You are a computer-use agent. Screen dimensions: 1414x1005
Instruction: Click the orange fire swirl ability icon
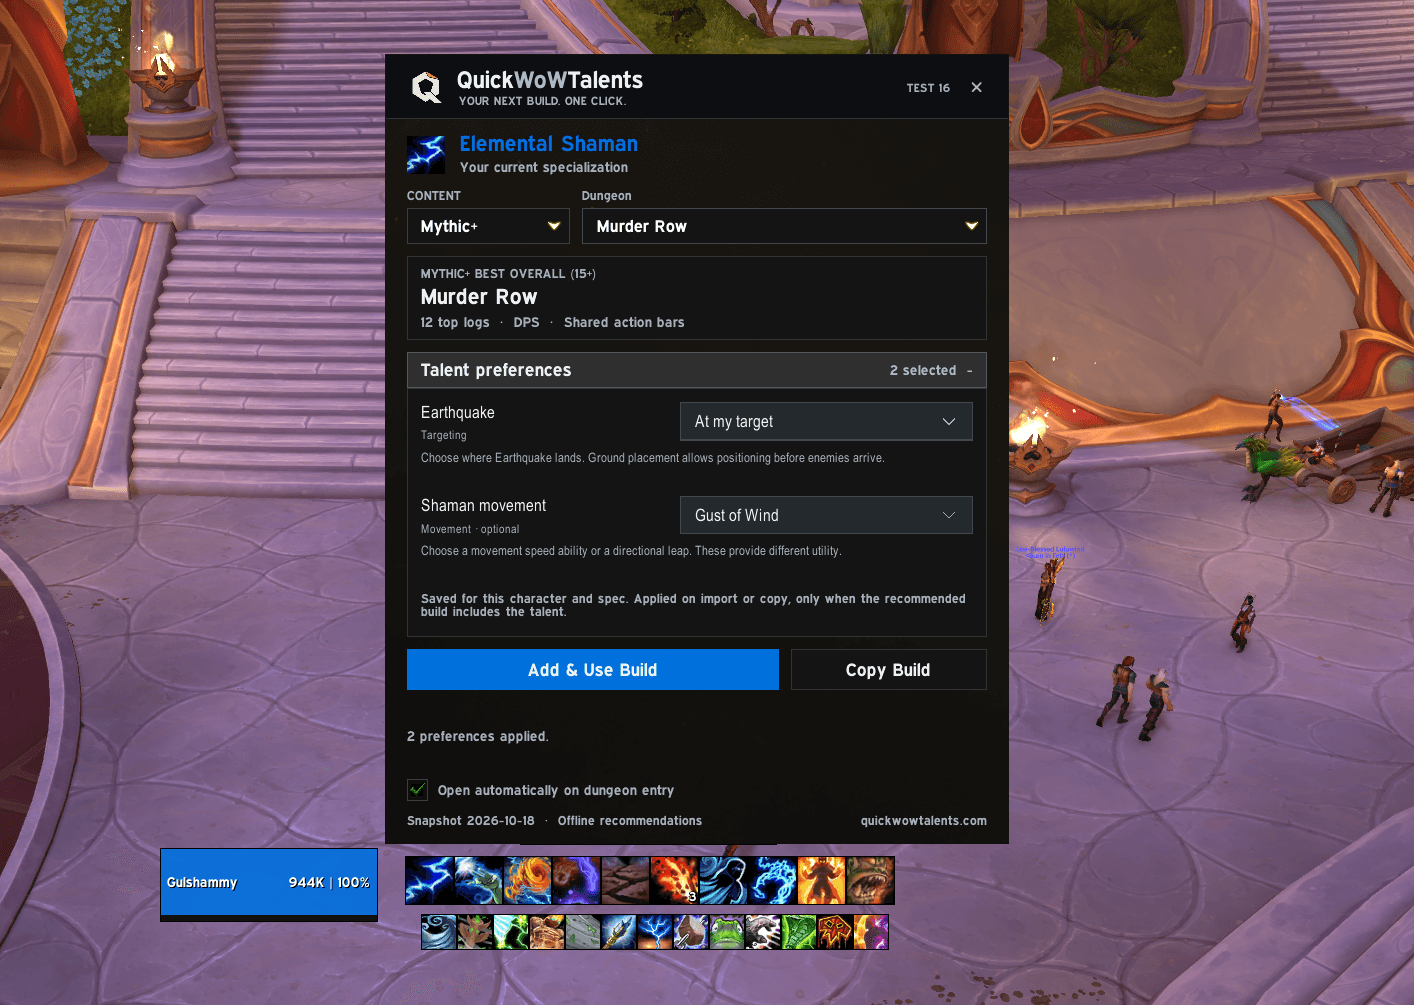coord(527,881)
